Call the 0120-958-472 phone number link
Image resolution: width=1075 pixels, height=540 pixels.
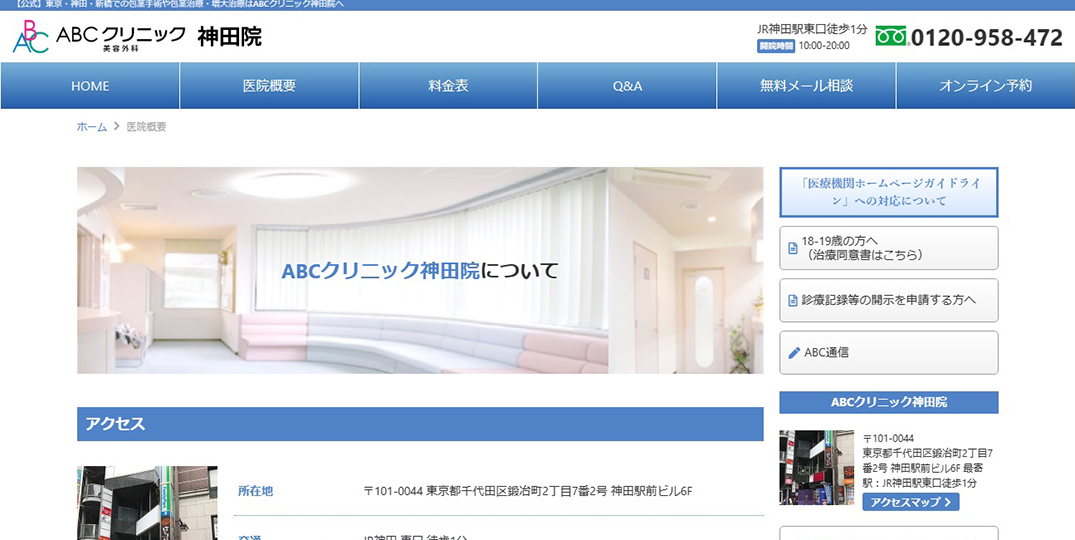tap(986, 38)
